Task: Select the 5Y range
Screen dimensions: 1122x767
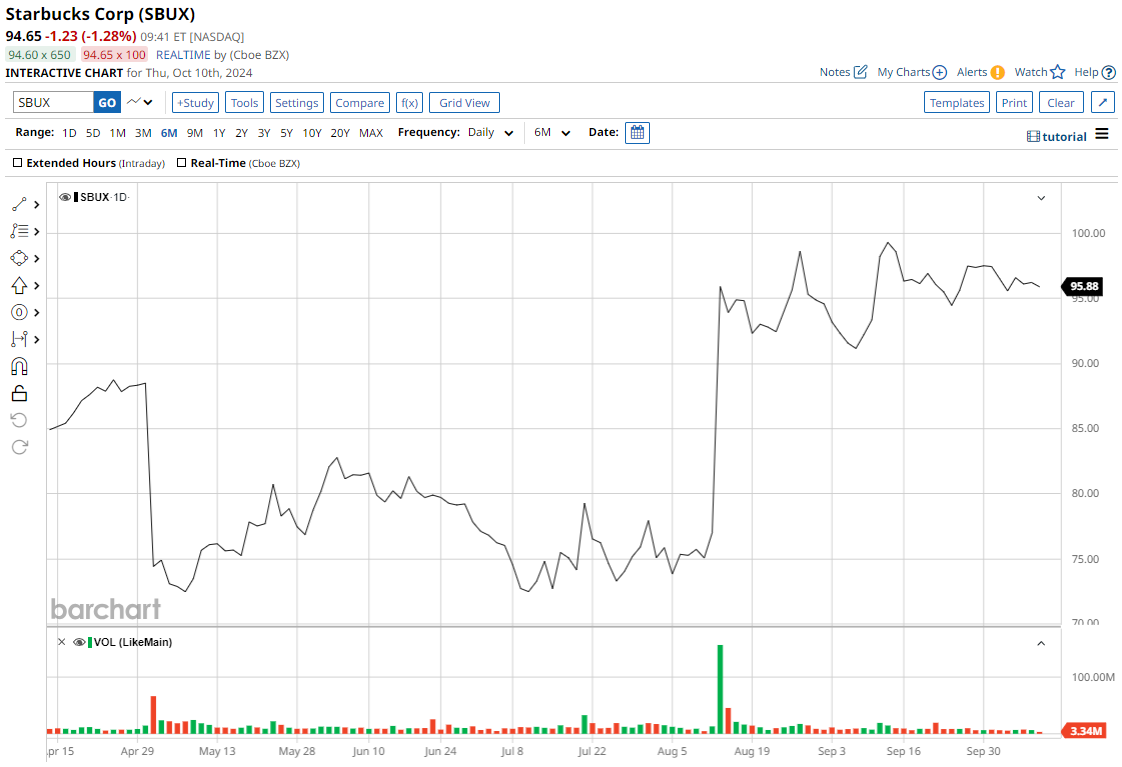Action: click(x=286, y=133)
